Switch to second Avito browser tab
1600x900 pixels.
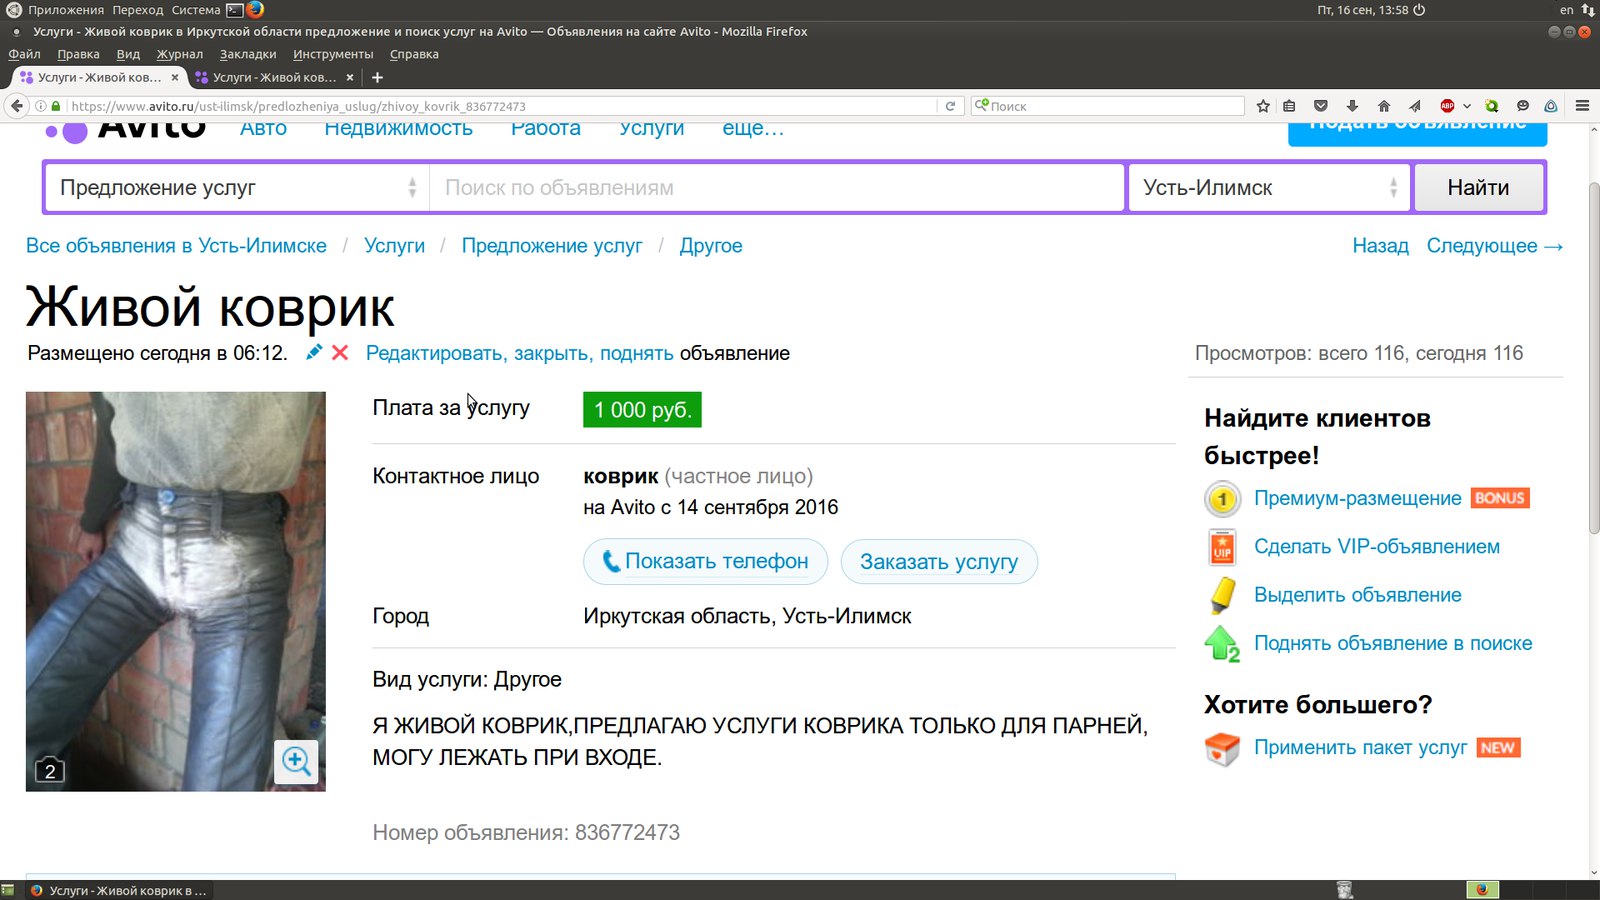[x=273, y=77]
